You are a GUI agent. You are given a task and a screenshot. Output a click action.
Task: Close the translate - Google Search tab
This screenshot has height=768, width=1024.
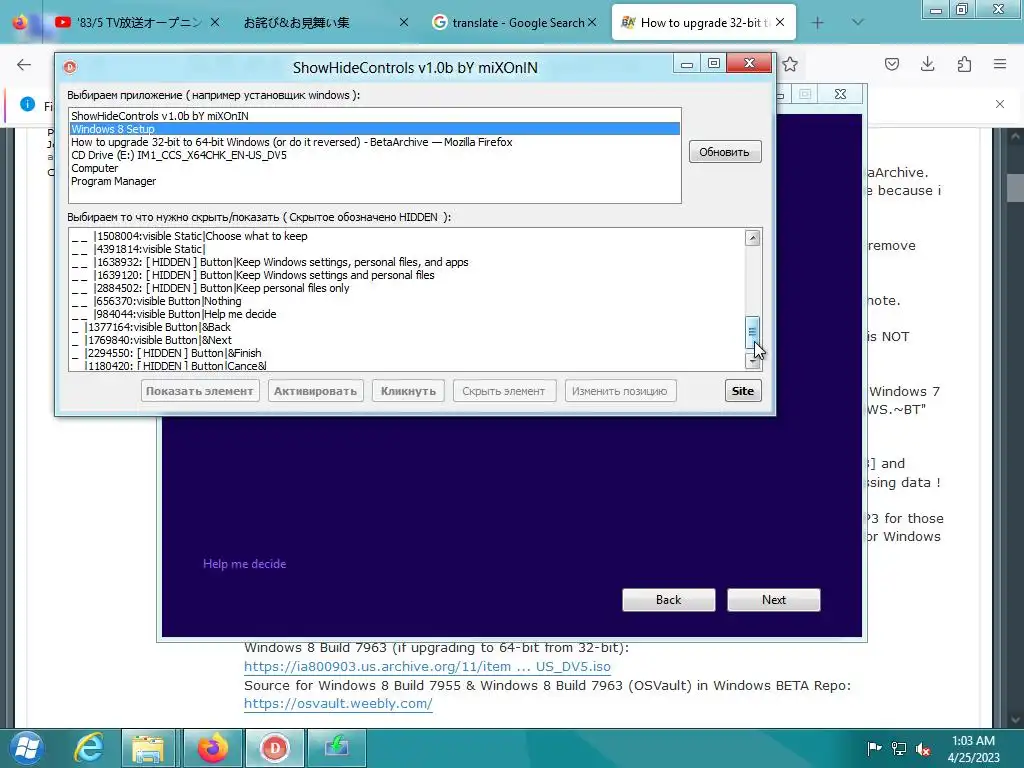click(x=592, y=22)
